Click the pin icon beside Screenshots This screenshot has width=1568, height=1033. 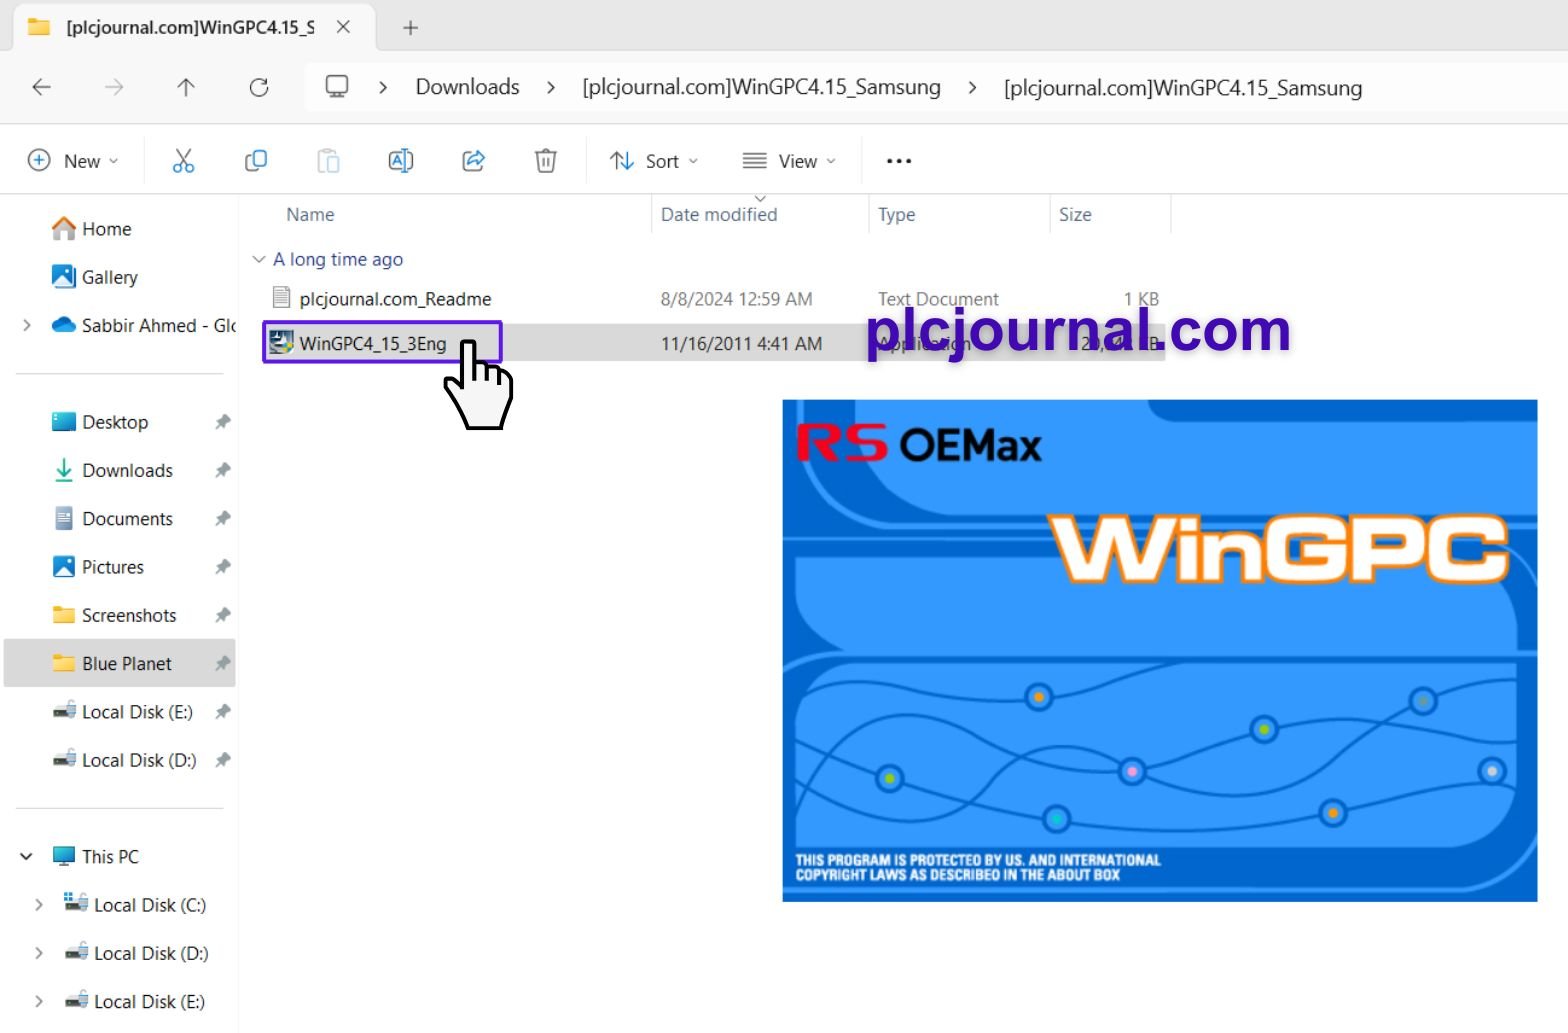click(x=222, y=615)
